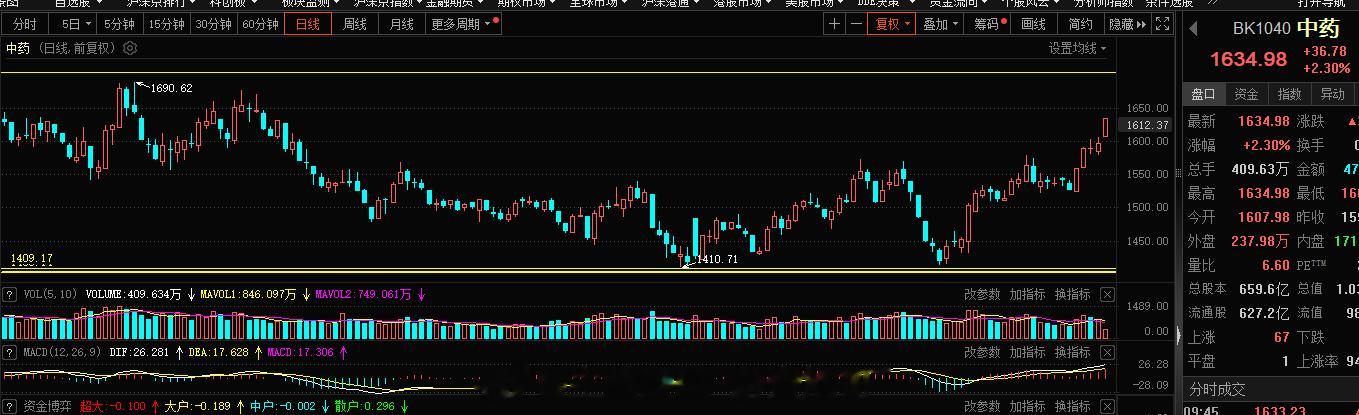Click the MAVOL2:749.061万 value
The width and height of the screenshot is (1359, 415).
tap(364, 295)
